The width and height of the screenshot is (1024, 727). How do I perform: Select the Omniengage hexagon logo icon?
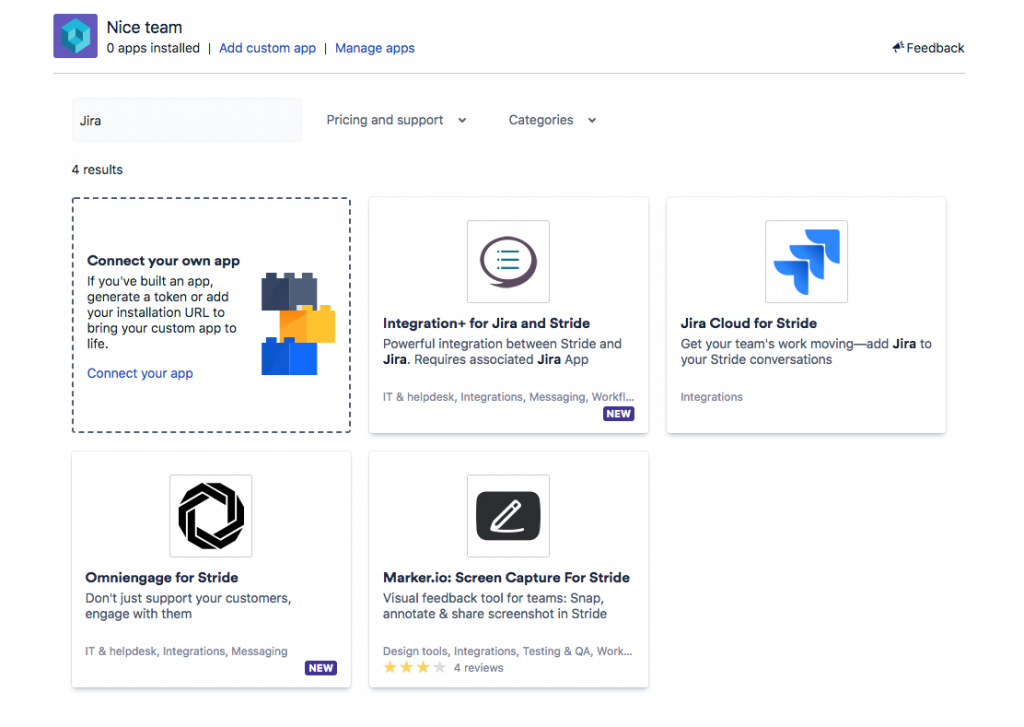tap(211, 515)
